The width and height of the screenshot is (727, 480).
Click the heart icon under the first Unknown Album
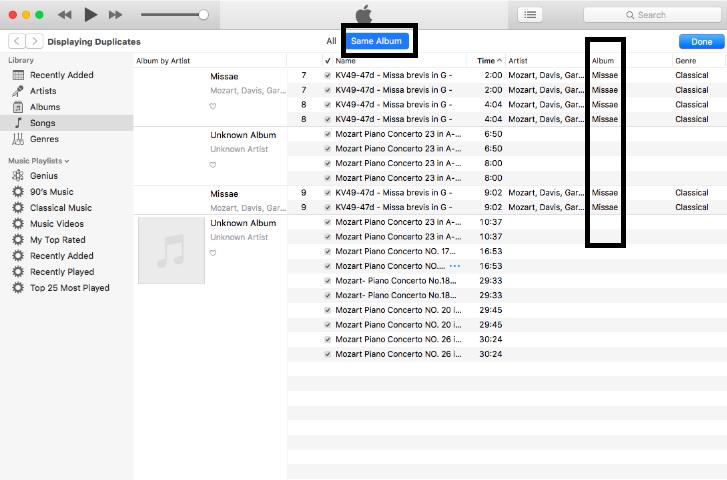[213, 165]
